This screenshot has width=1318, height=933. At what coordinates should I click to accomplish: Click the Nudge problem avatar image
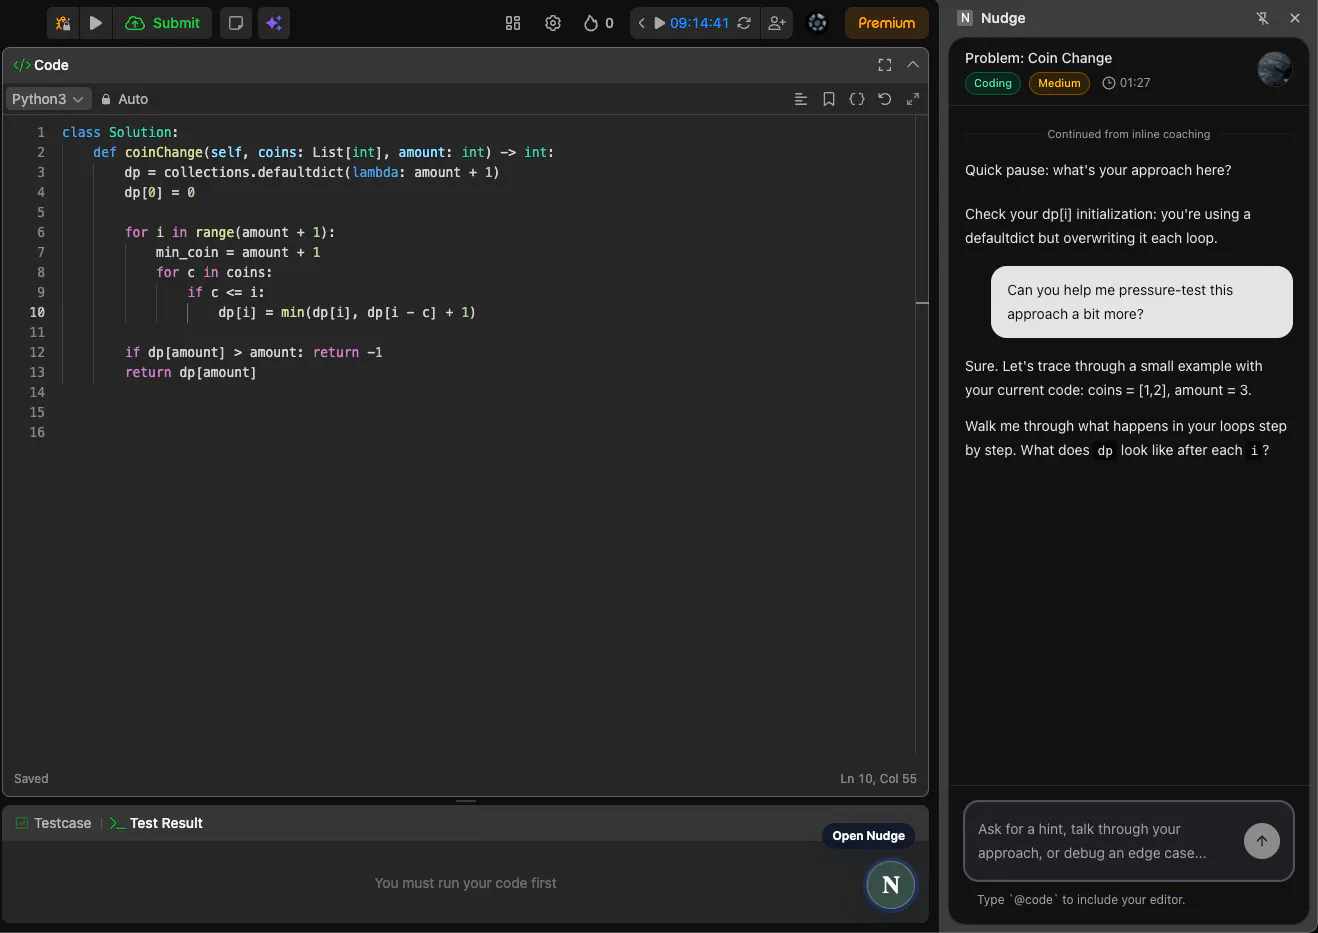(1275, 69)
